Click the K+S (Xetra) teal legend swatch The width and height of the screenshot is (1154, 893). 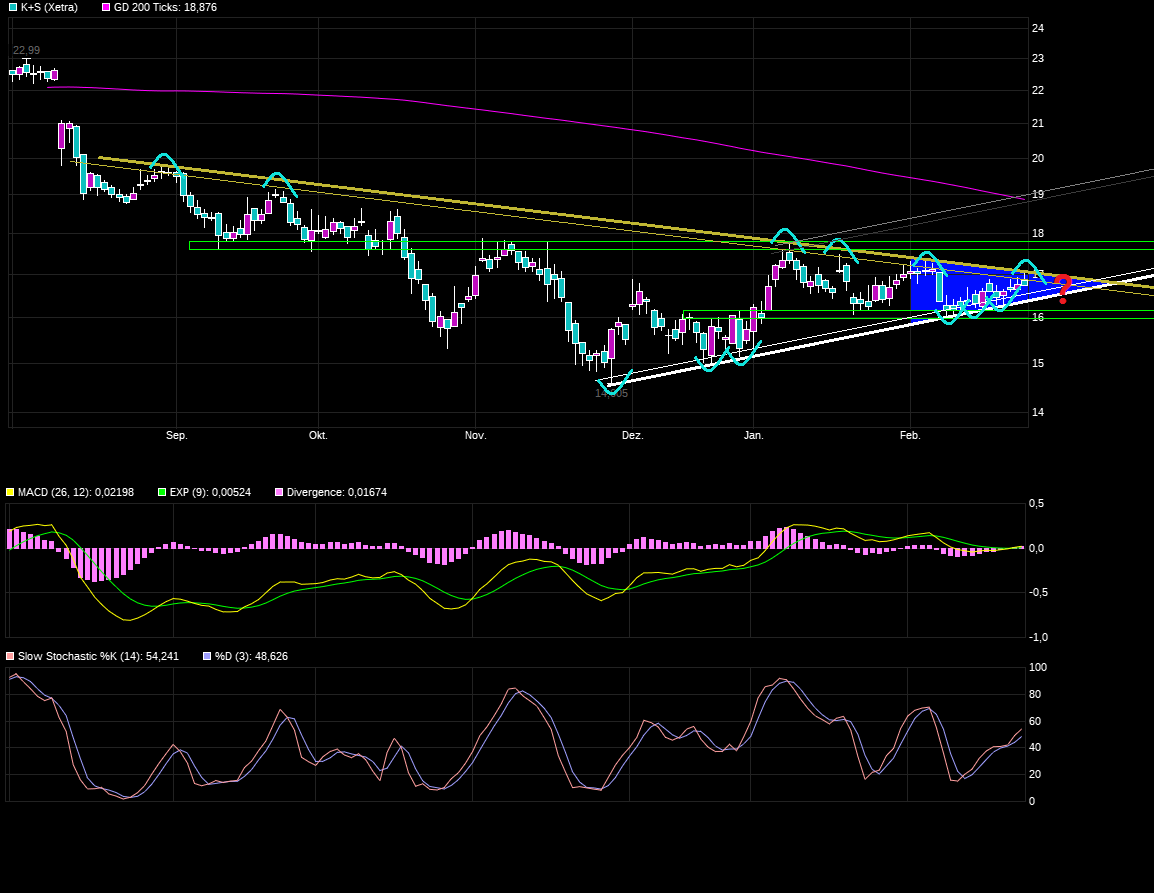point(13,7)
